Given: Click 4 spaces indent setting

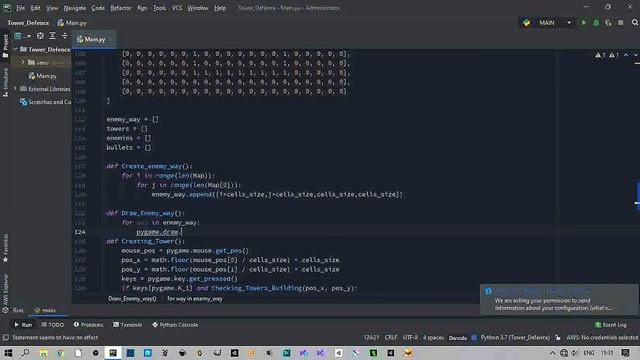Looking at the screenshot, I should point(433,338).
